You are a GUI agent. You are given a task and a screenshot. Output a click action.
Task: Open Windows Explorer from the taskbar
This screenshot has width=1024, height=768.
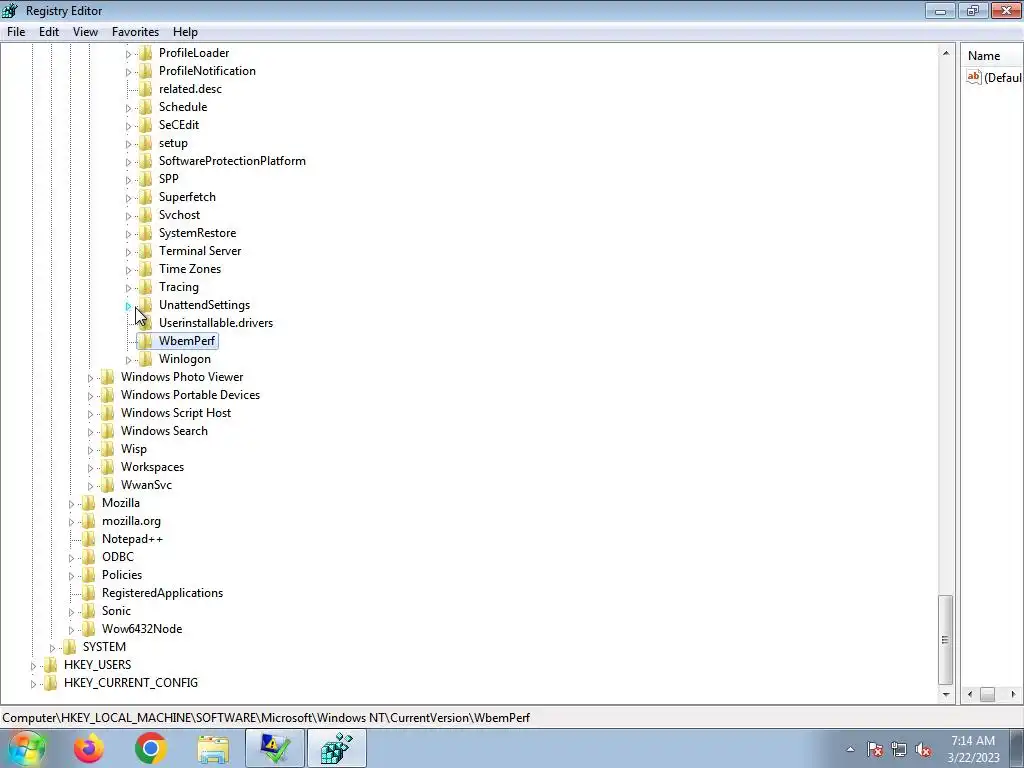pos(214,748)
